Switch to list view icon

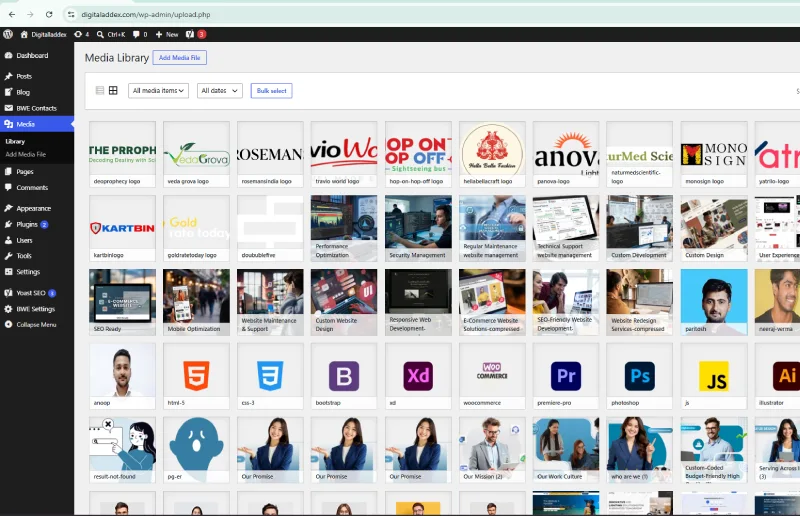point(100,90)
